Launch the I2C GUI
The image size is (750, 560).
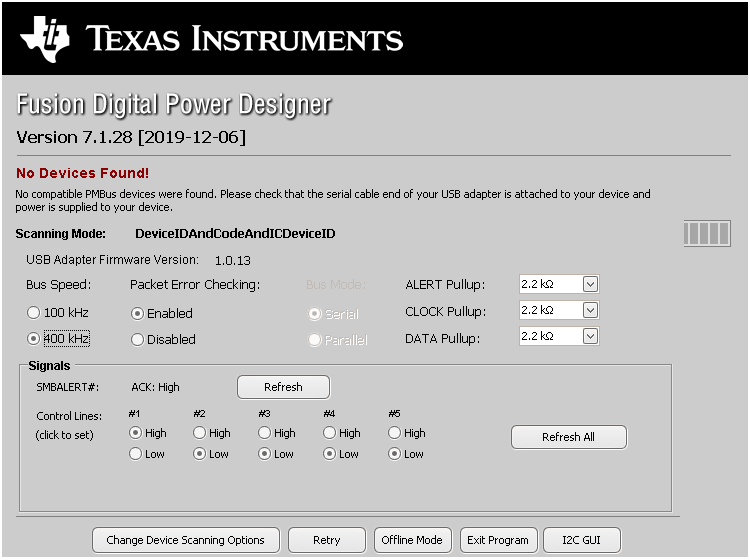click(583, 540)
